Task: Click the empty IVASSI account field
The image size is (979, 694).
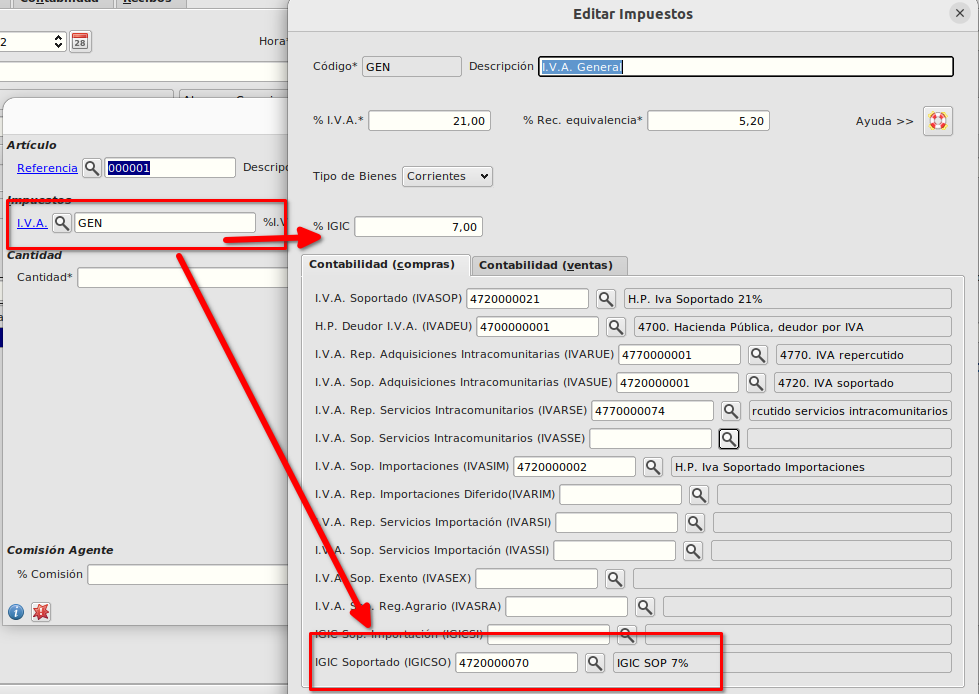Action: tap(615, 550)
